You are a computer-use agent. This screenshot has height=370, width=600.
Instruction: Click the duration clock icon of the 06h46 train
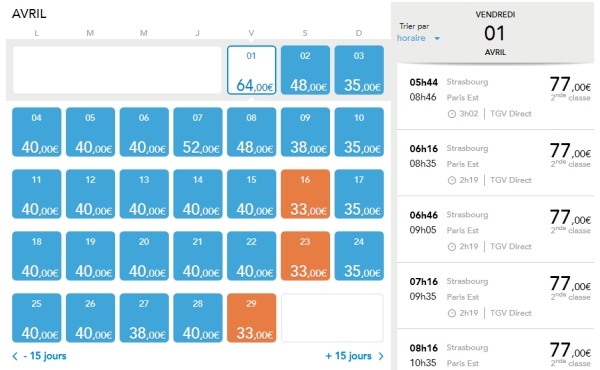click(452, 247)
